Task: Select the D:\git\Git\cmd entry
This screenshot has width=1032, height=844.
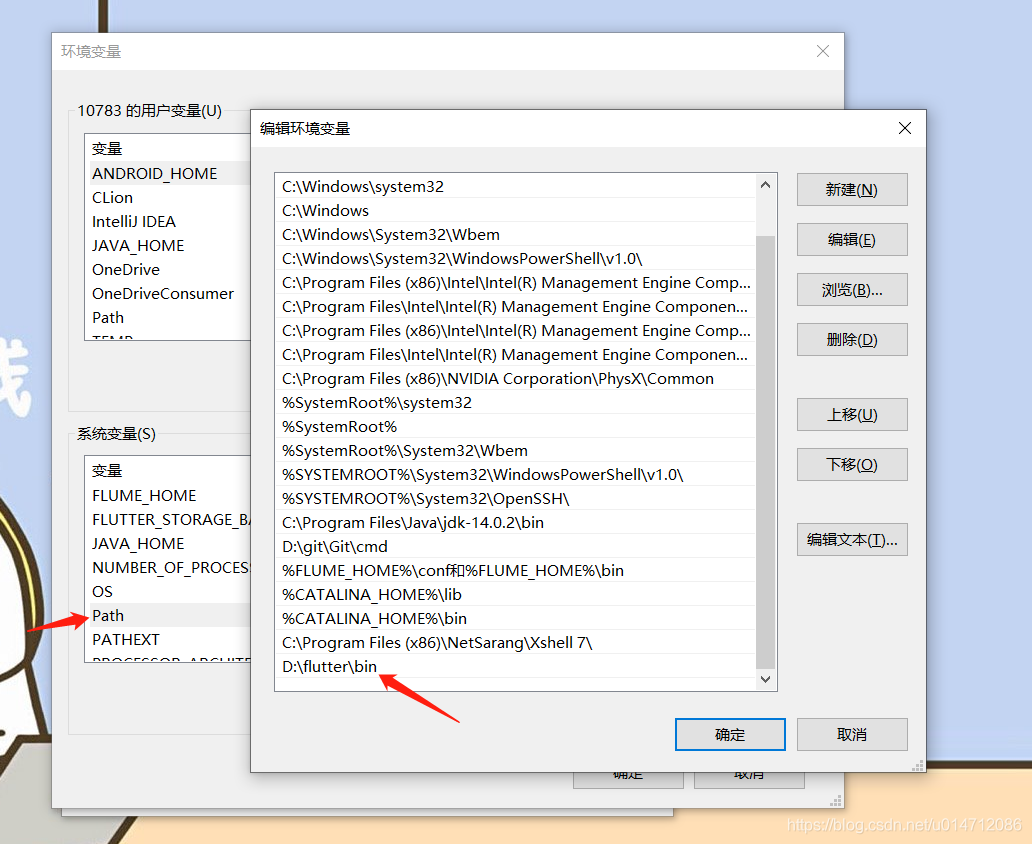Action: [515, 546]
